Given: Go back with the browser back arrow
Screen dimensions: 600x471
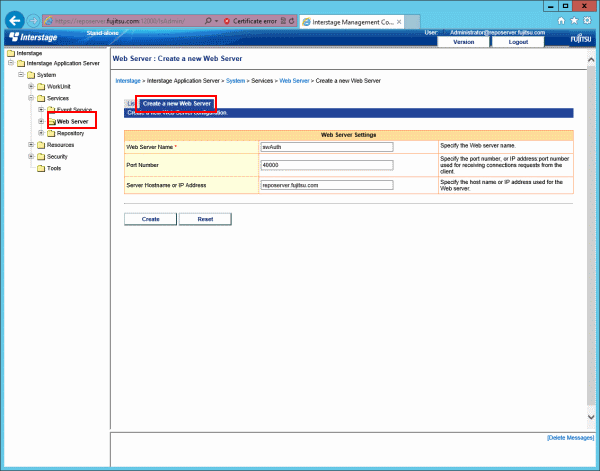Looking at the screenshot, I should (x=15, y=21).
